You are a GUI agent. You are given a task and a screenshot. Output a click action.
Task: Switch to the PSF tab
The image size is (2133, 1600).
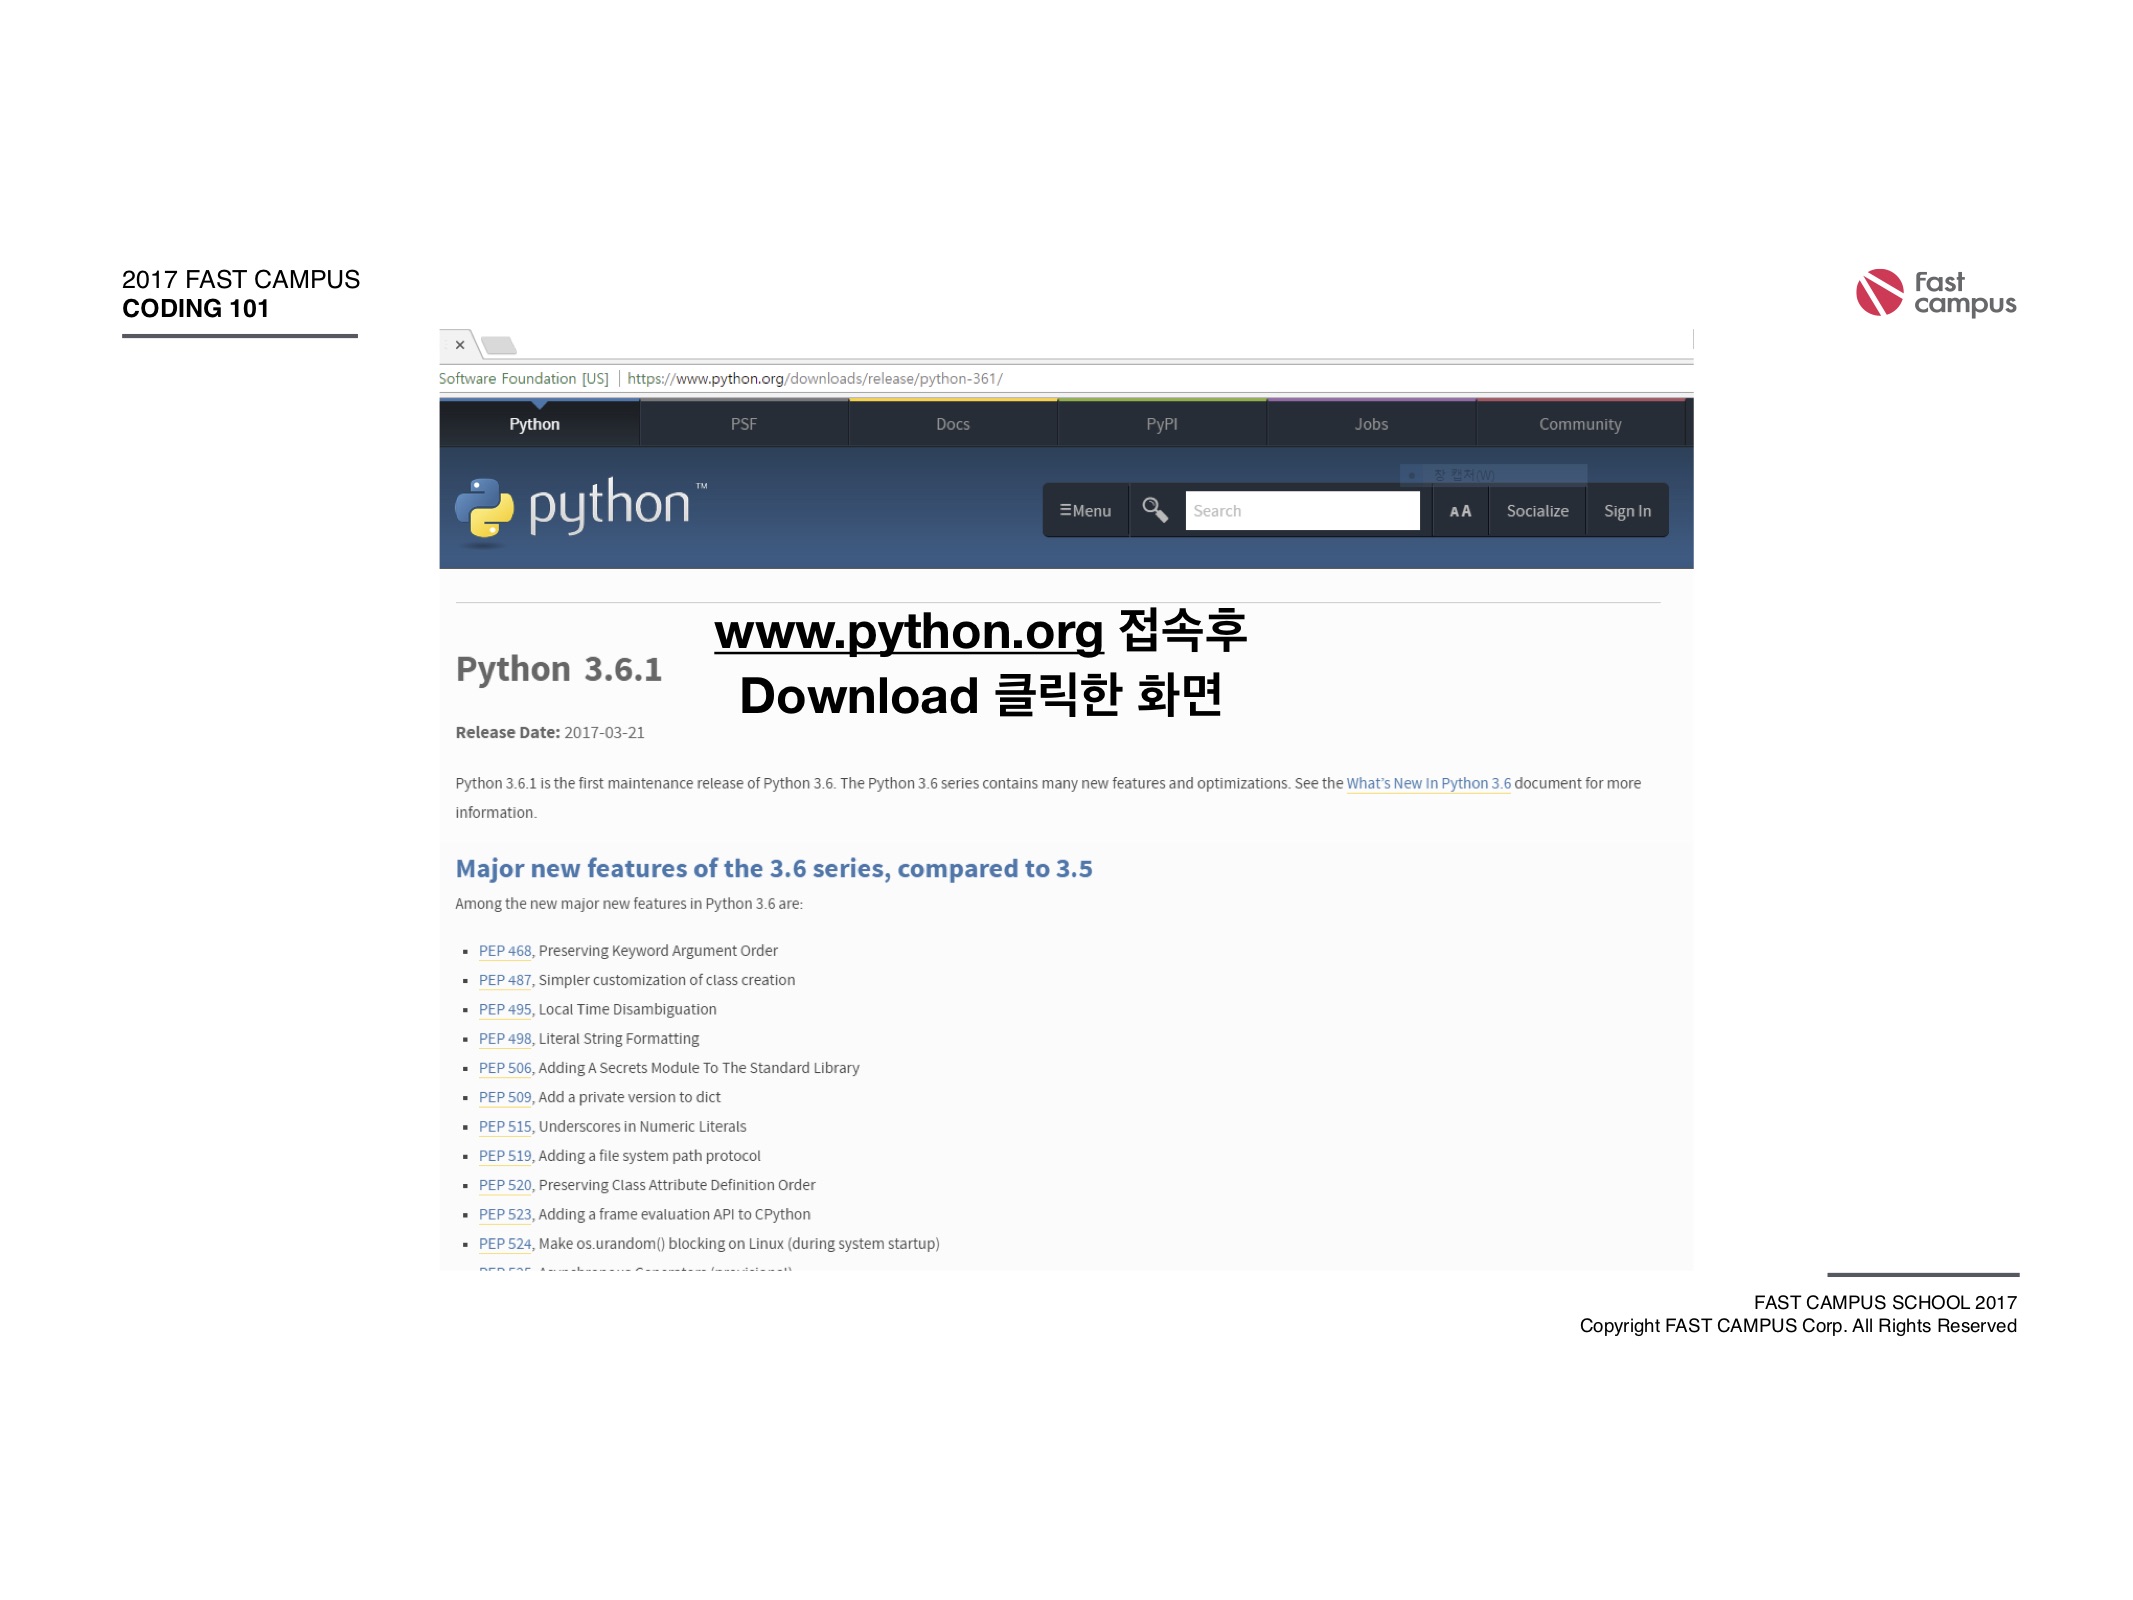pyautogui.click(x=743, y=424)
